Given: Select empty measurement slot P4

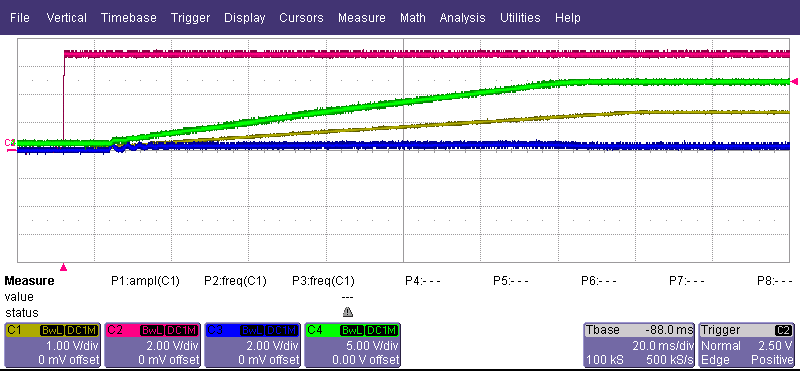Looking at the screenshot, I should coord(423,281).
